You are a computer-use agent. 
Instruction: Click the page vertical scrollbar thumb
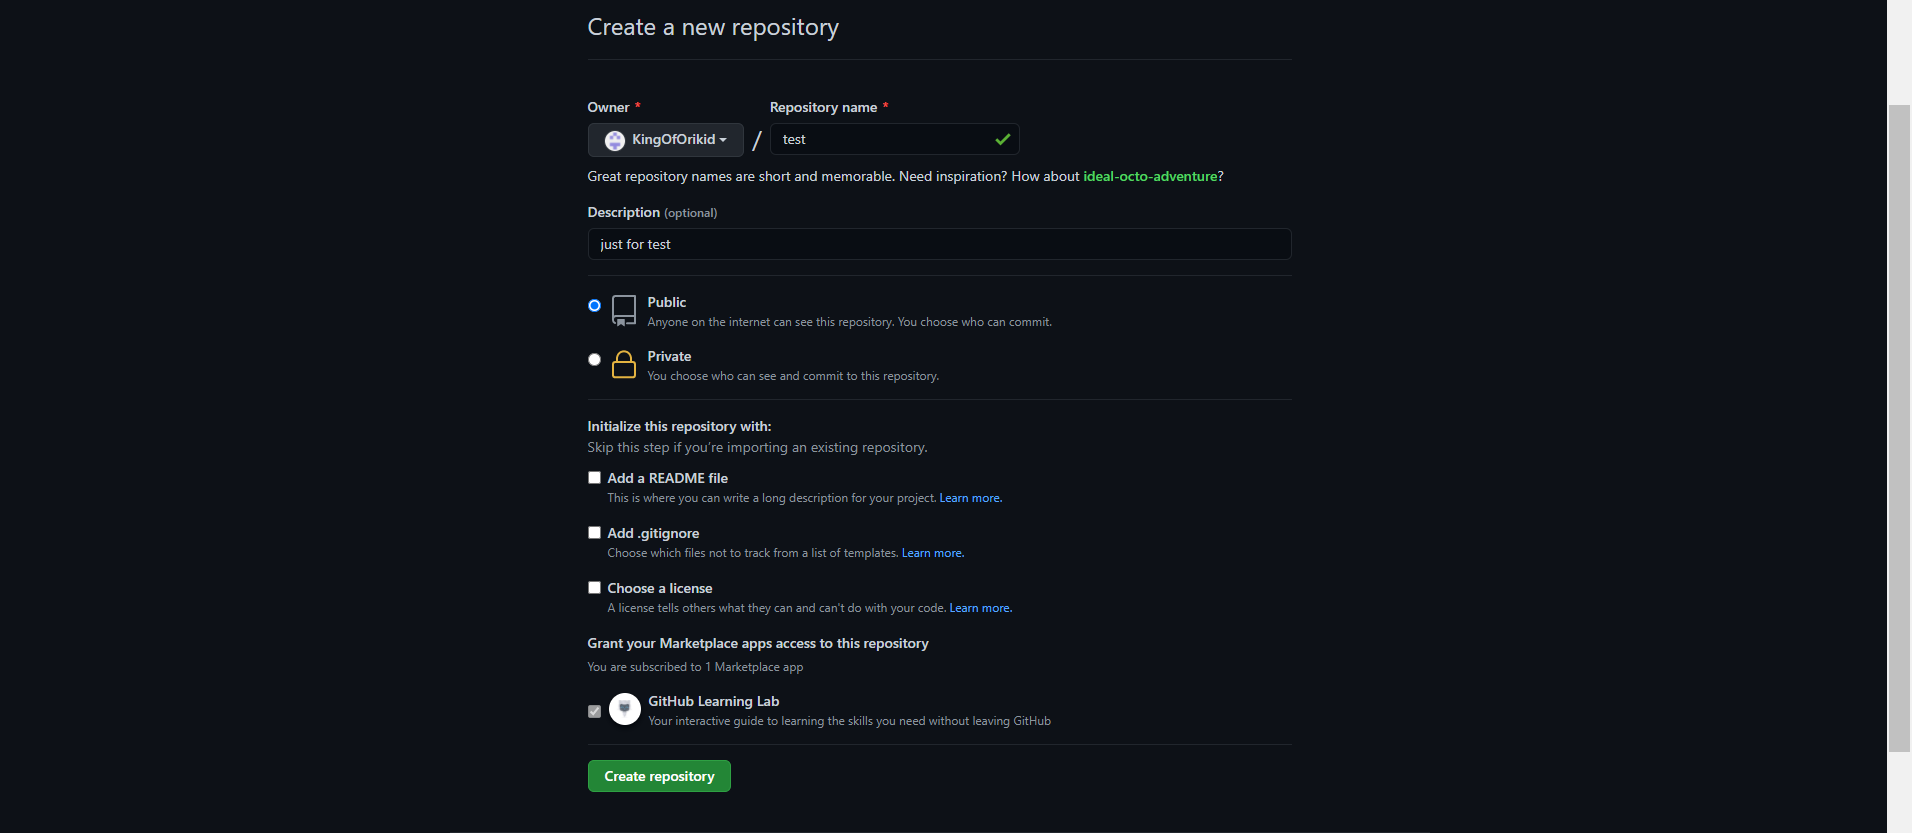(x=1899, y=428)
